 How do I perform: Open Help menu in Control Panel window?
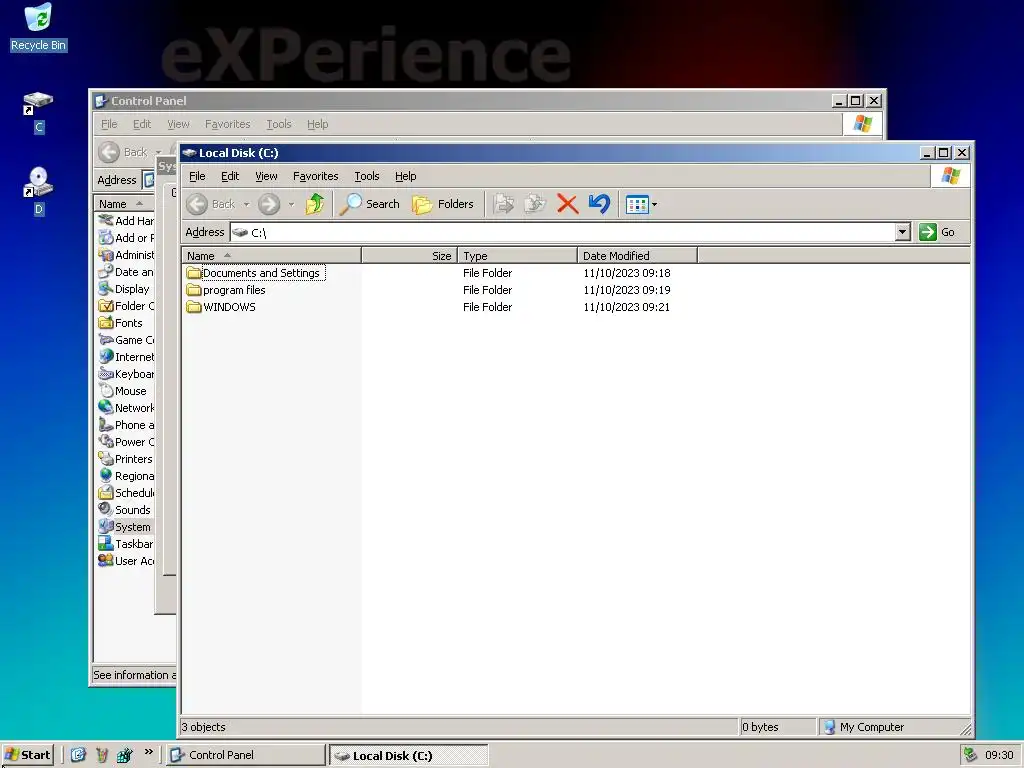pos(317,124)
